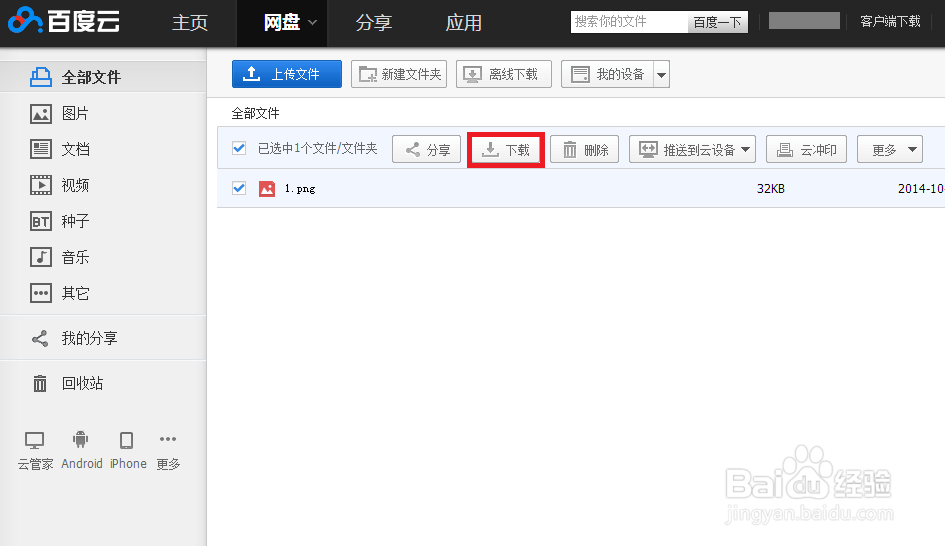The image size is (945, 546).
Task: Click the 分享 button in action bar
Action: 427,149
